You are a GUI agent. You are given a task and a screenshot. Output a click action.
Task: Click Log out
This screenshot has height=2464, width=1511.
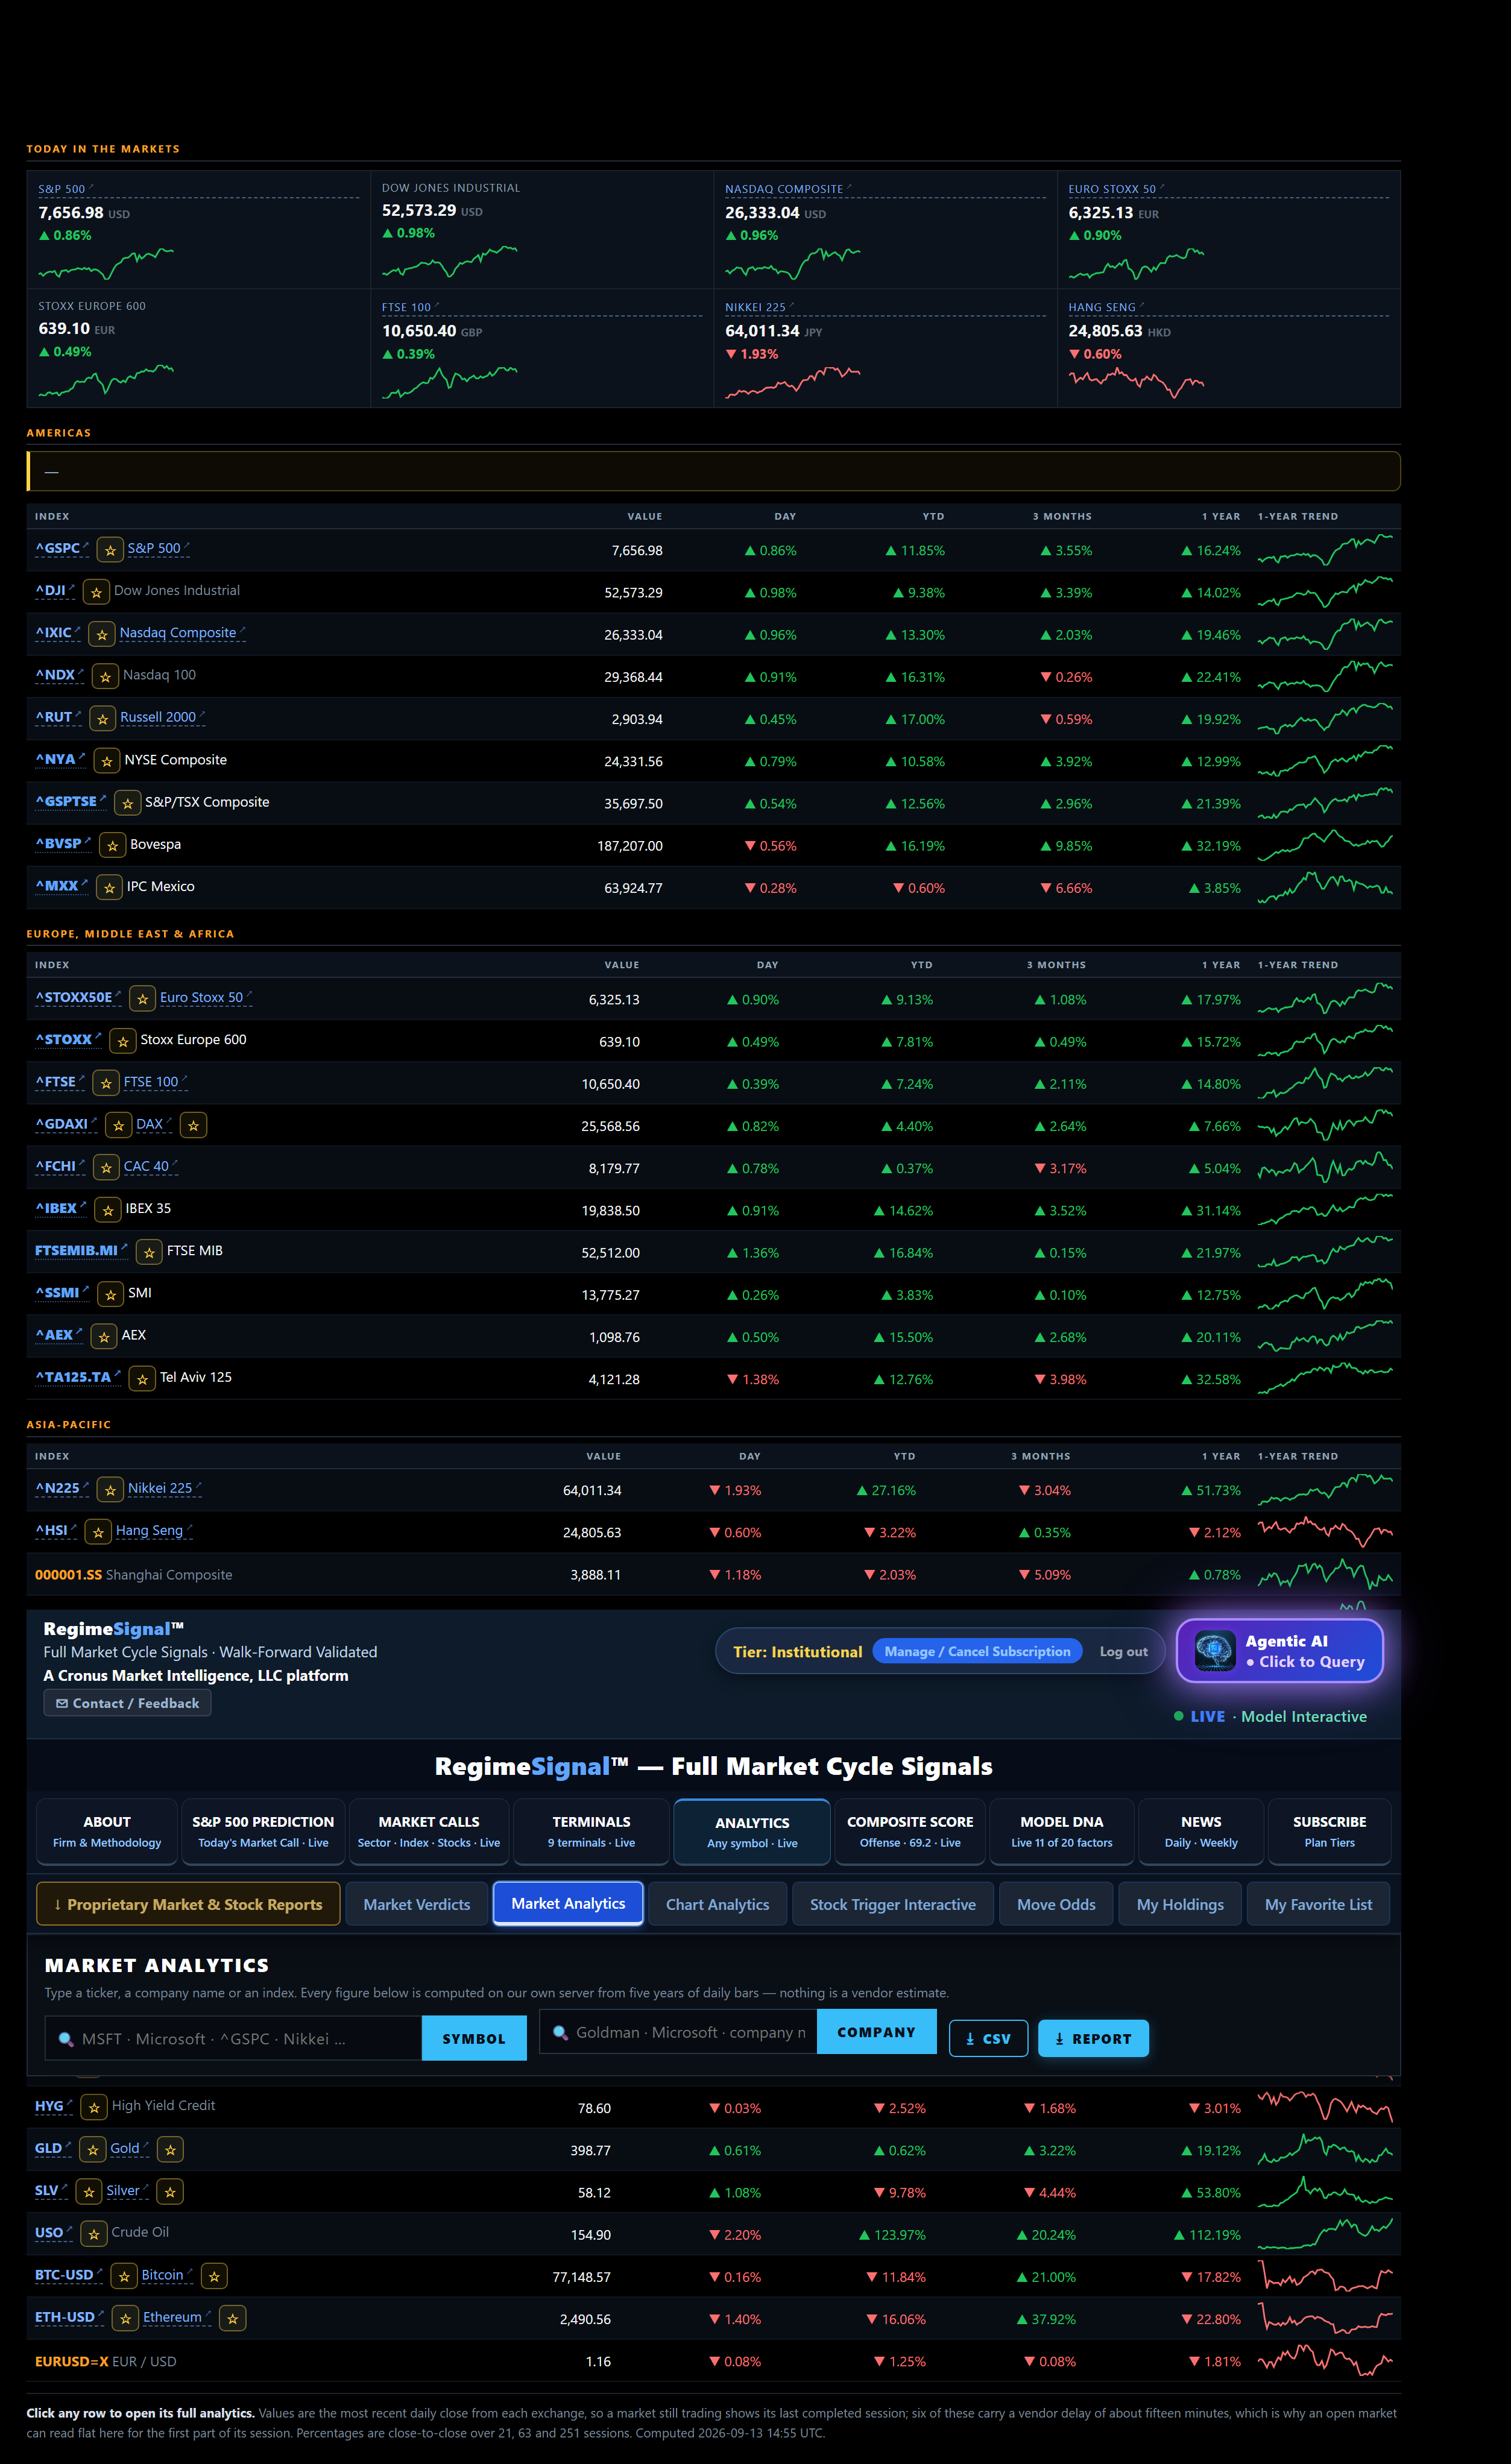point(1123,1651)
